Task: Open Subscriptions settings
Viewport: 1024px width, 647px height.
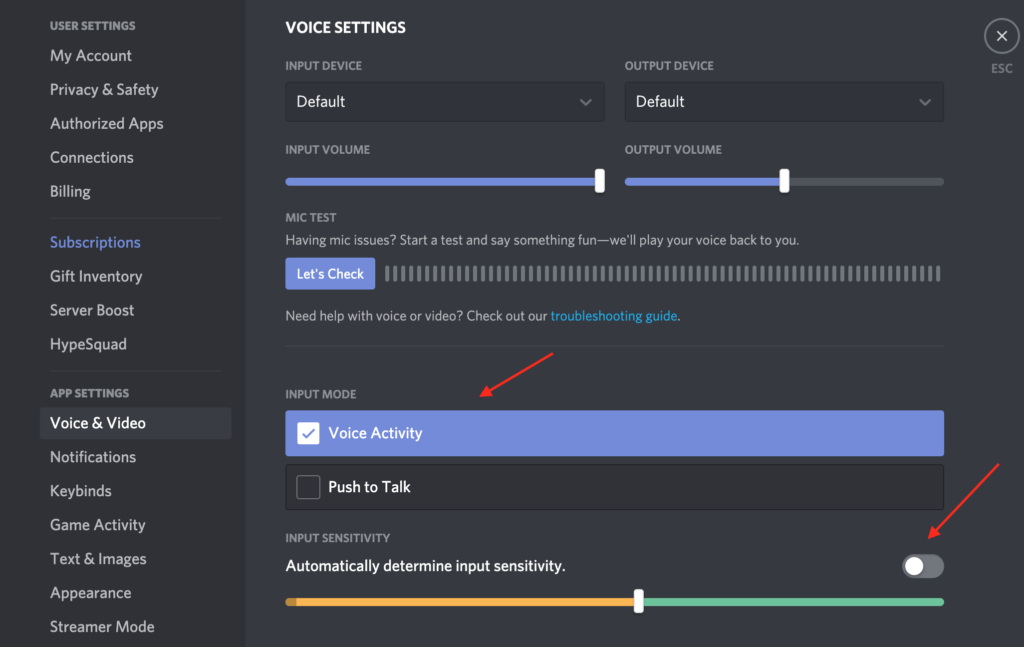Action: click(x=95, y=242)
